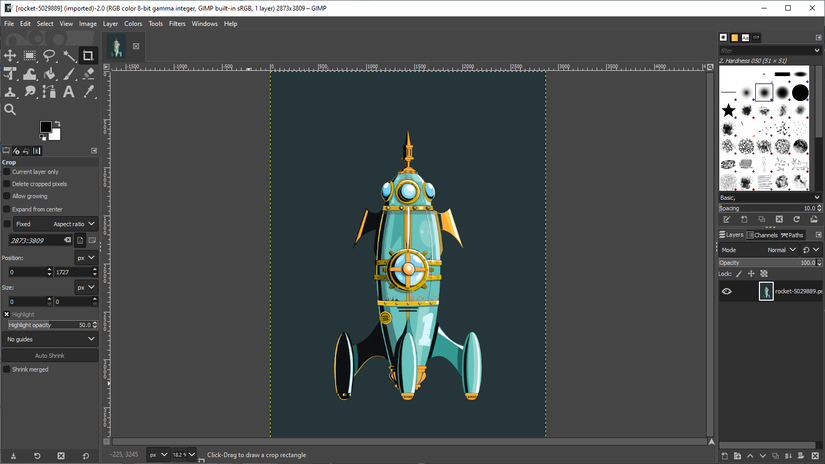The width and height of the screenshot is (825, 464).
Task: Select the Move tool in the toolbox
Action: 11,56
